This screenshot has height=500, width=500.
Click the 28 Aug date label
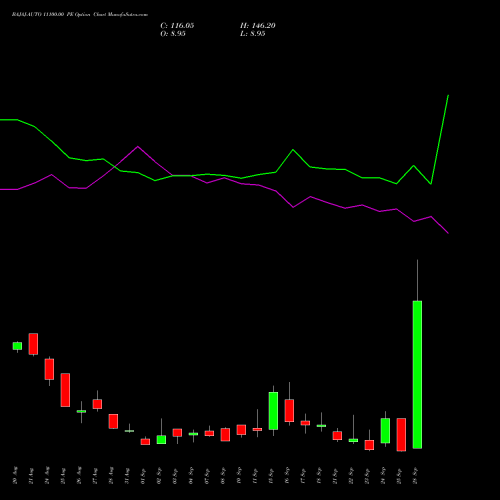point(111,475)
